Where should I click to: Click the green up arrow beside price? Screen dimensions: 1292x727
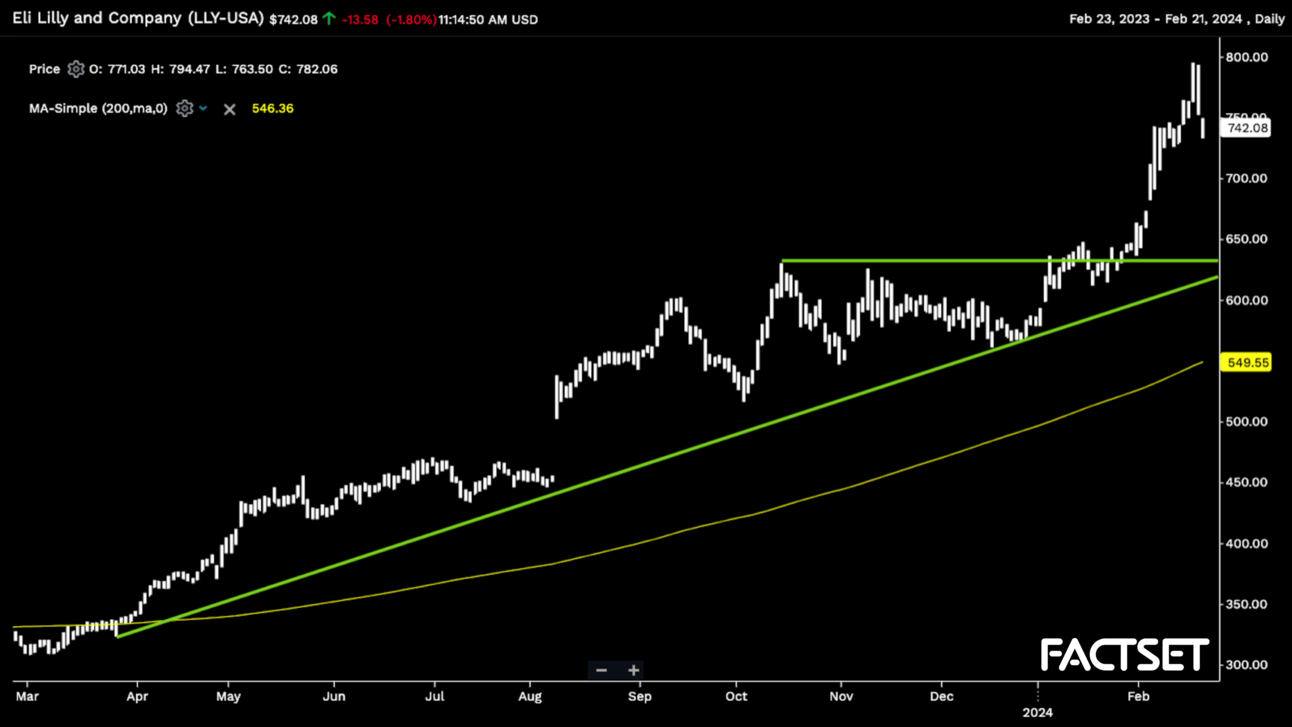tap(328, 18)
